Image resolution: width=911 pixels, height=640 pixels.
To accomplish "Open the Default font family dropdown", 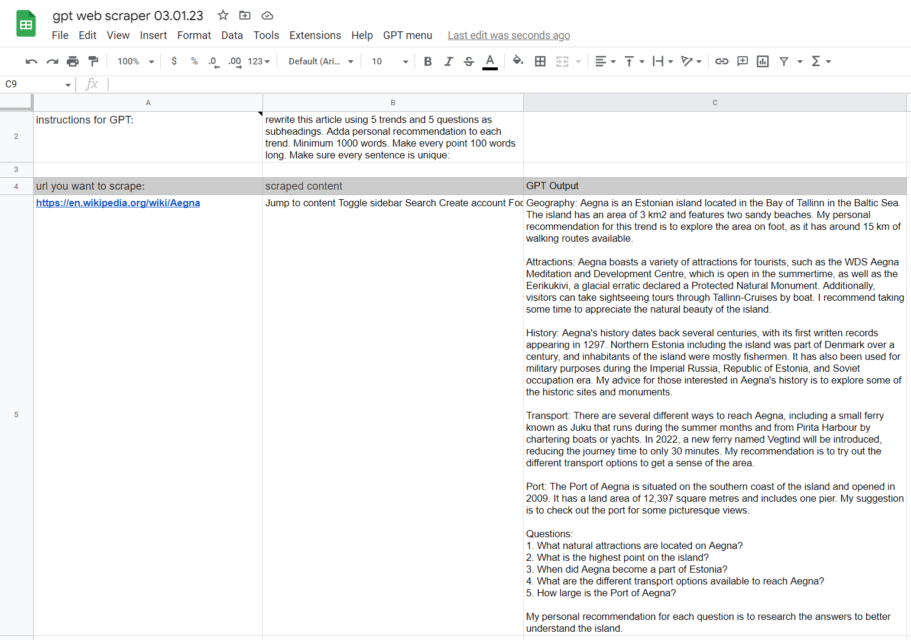I will pyautogui.click(x=321, y=61).
